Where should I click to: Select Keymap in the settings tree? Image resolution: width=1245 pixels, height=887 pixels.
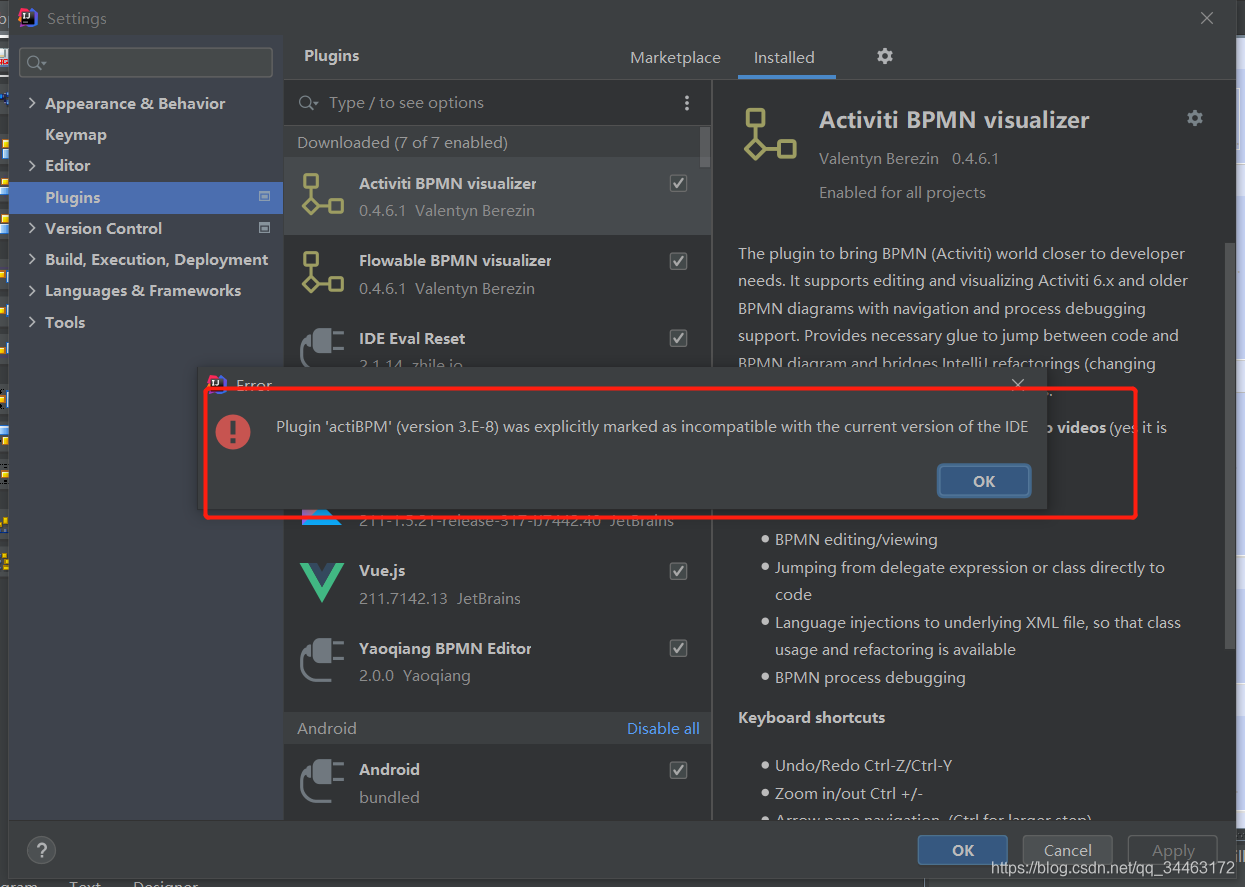coord(76,134)
